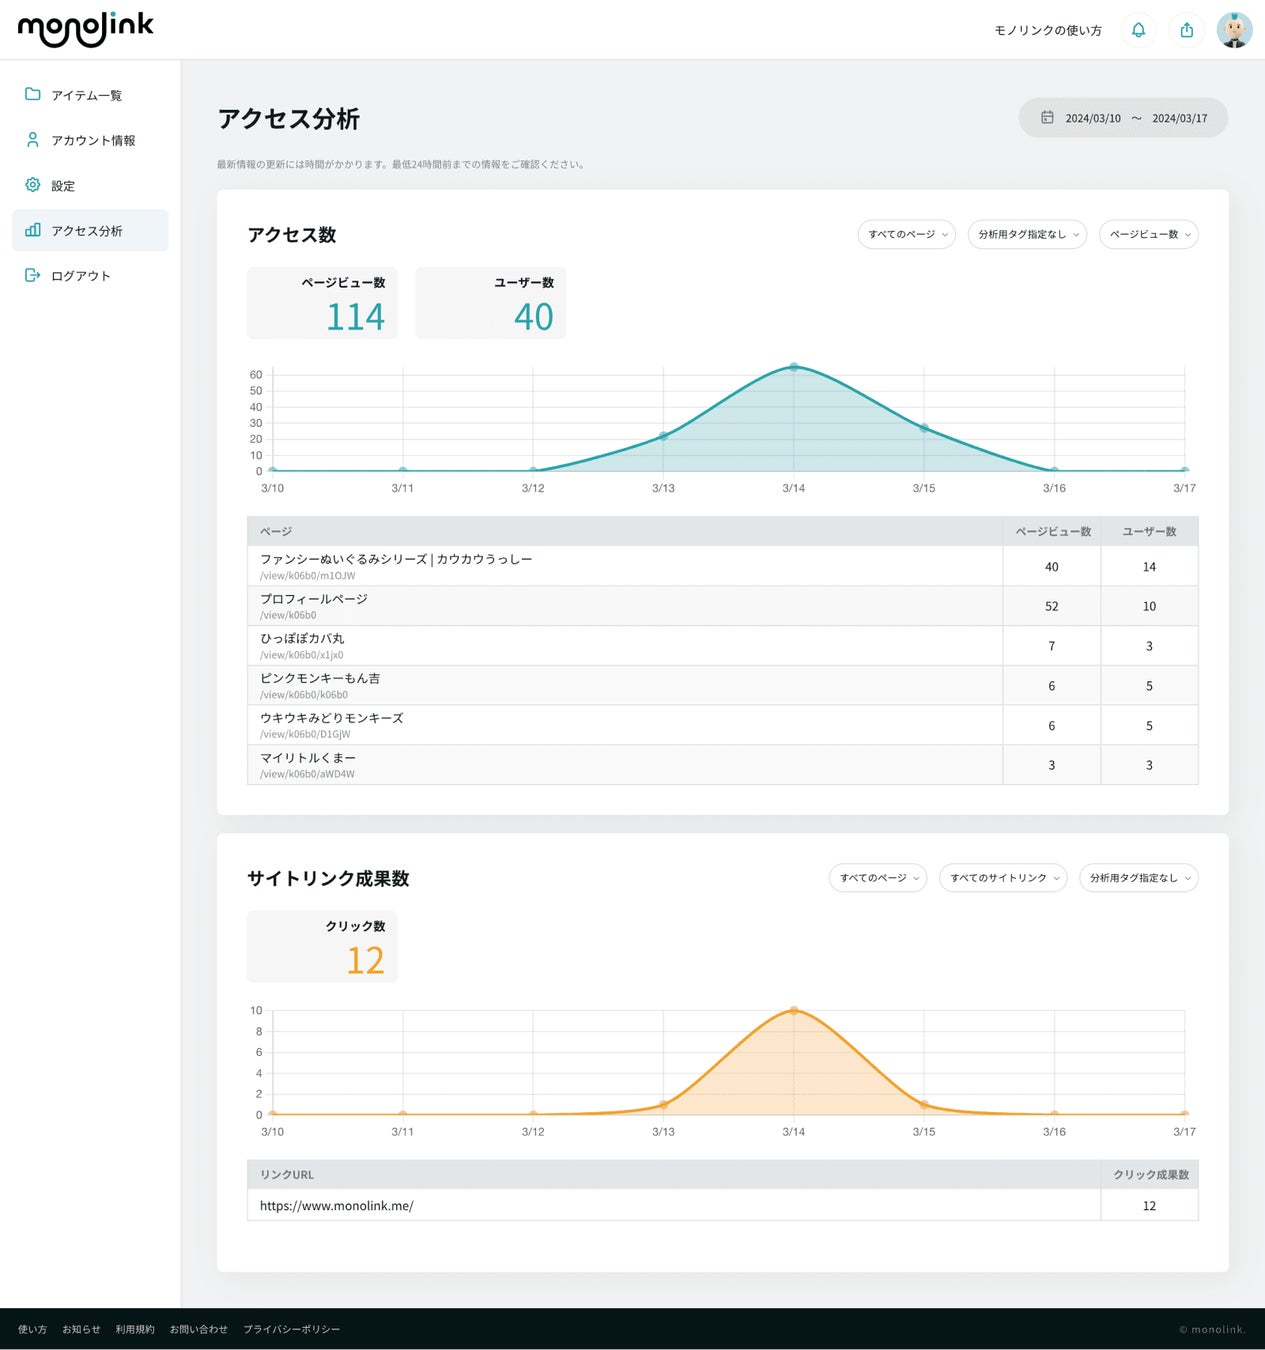Open the user profile avatar
The image size is (1265, 1350).
click(x=1234, y=30)
